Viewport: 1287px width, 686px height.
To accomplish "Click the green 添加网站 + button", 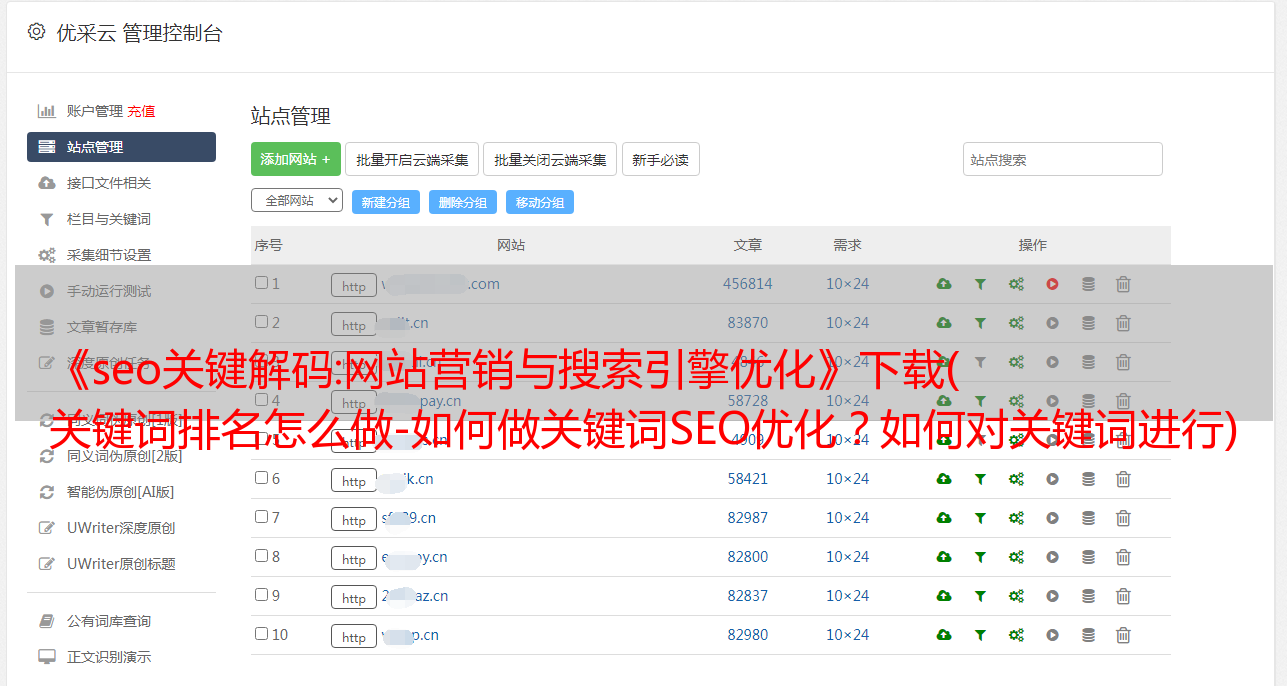I will (x=296, y=159).
